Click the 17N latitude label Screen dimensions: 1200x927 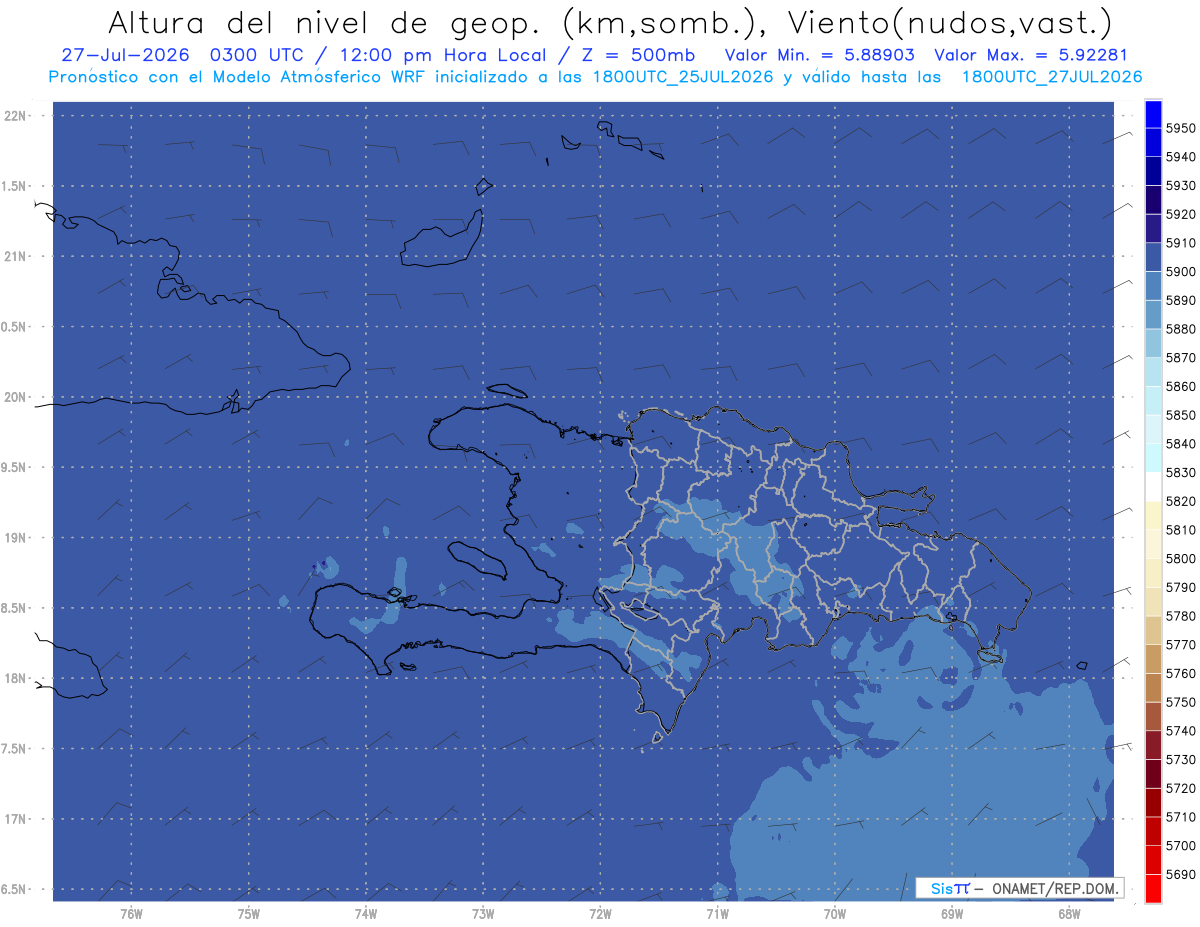pyautogui.click(x=14, y=819)
